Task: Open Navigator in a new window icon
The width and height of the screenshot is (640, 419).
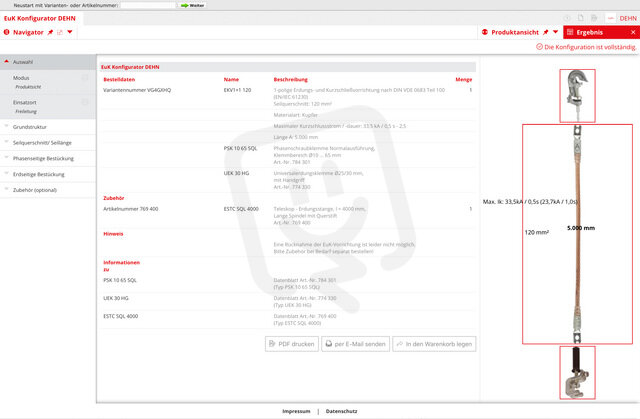Action: pos(60,32)
